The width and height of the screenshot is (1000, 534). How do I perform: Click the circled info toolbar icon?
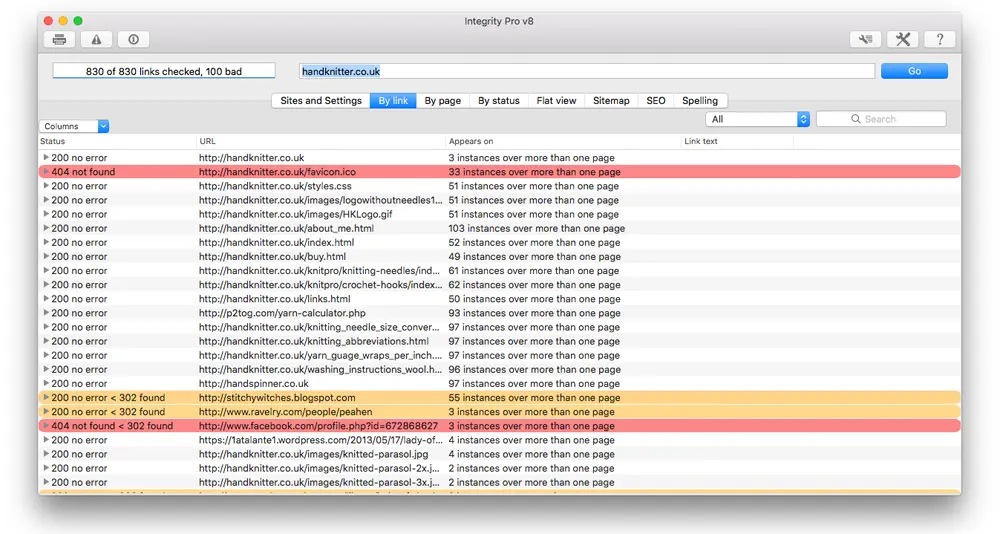[133, 40]
